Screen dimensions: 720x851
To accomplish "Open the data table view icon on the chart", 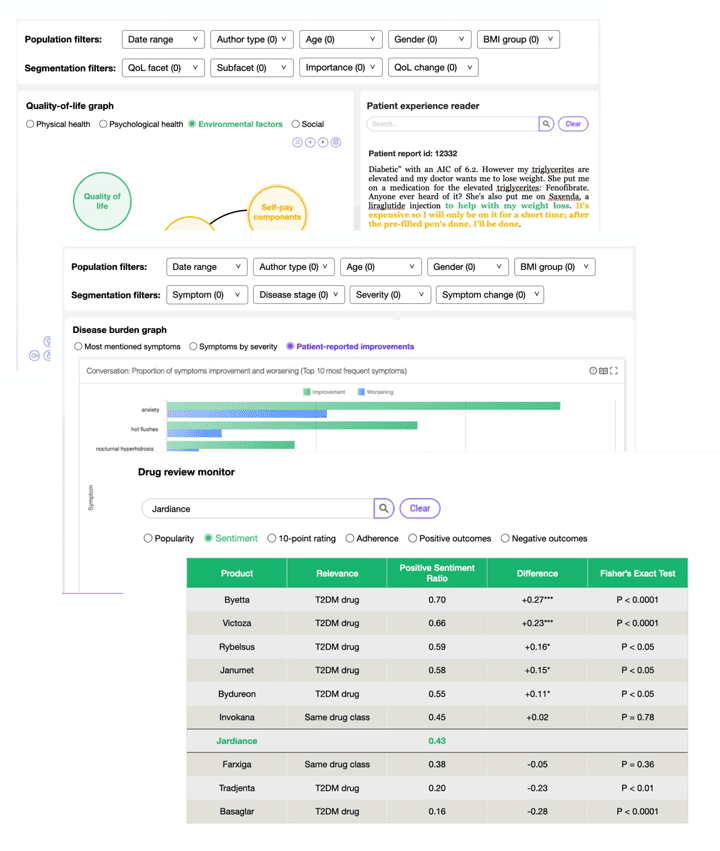I will 603,371.
